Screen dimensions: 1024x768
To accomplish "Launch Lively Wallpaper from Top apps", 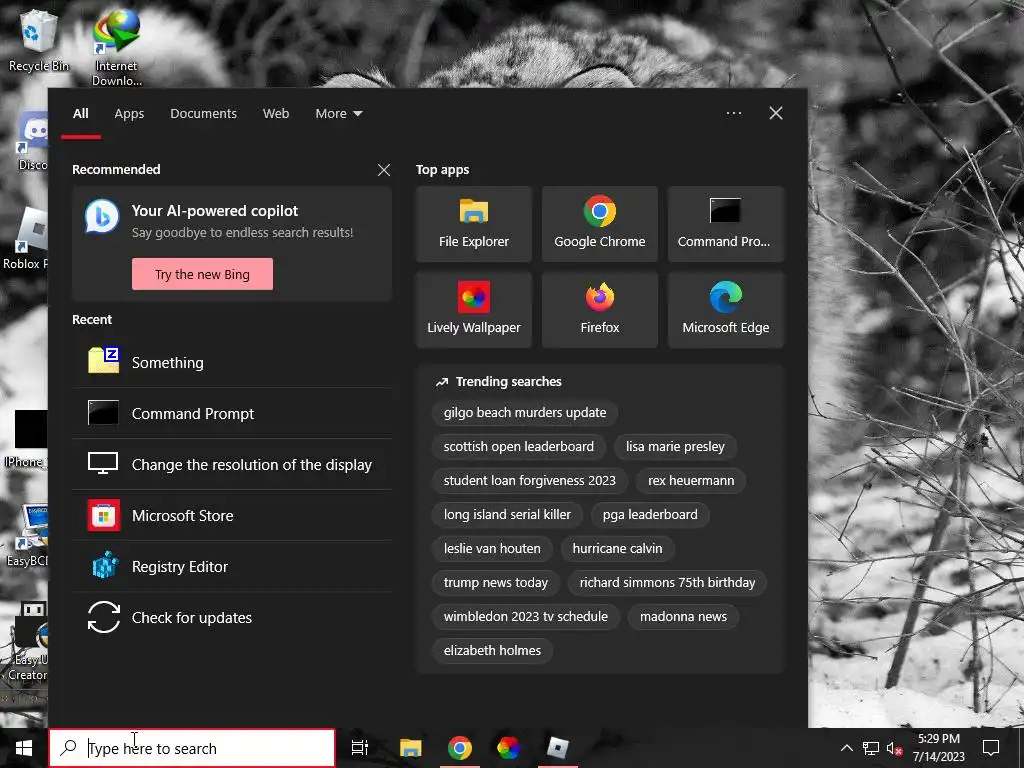I will tap(473, 310).
